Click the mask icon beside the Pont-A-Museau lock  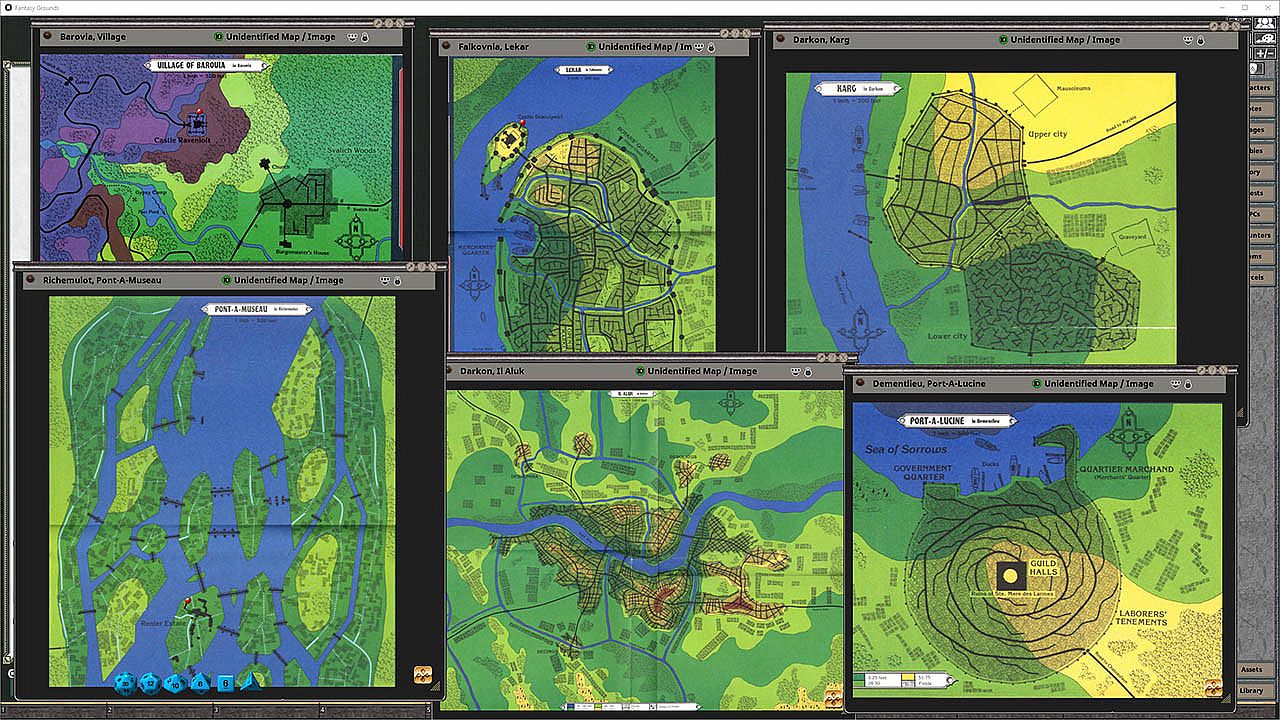[x=384, y=281]
